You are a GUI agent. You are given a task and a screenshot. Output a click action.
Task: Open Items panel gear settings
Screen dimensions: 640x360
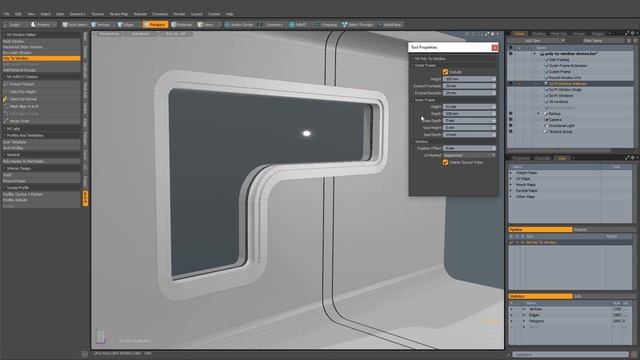coord(632,33)
